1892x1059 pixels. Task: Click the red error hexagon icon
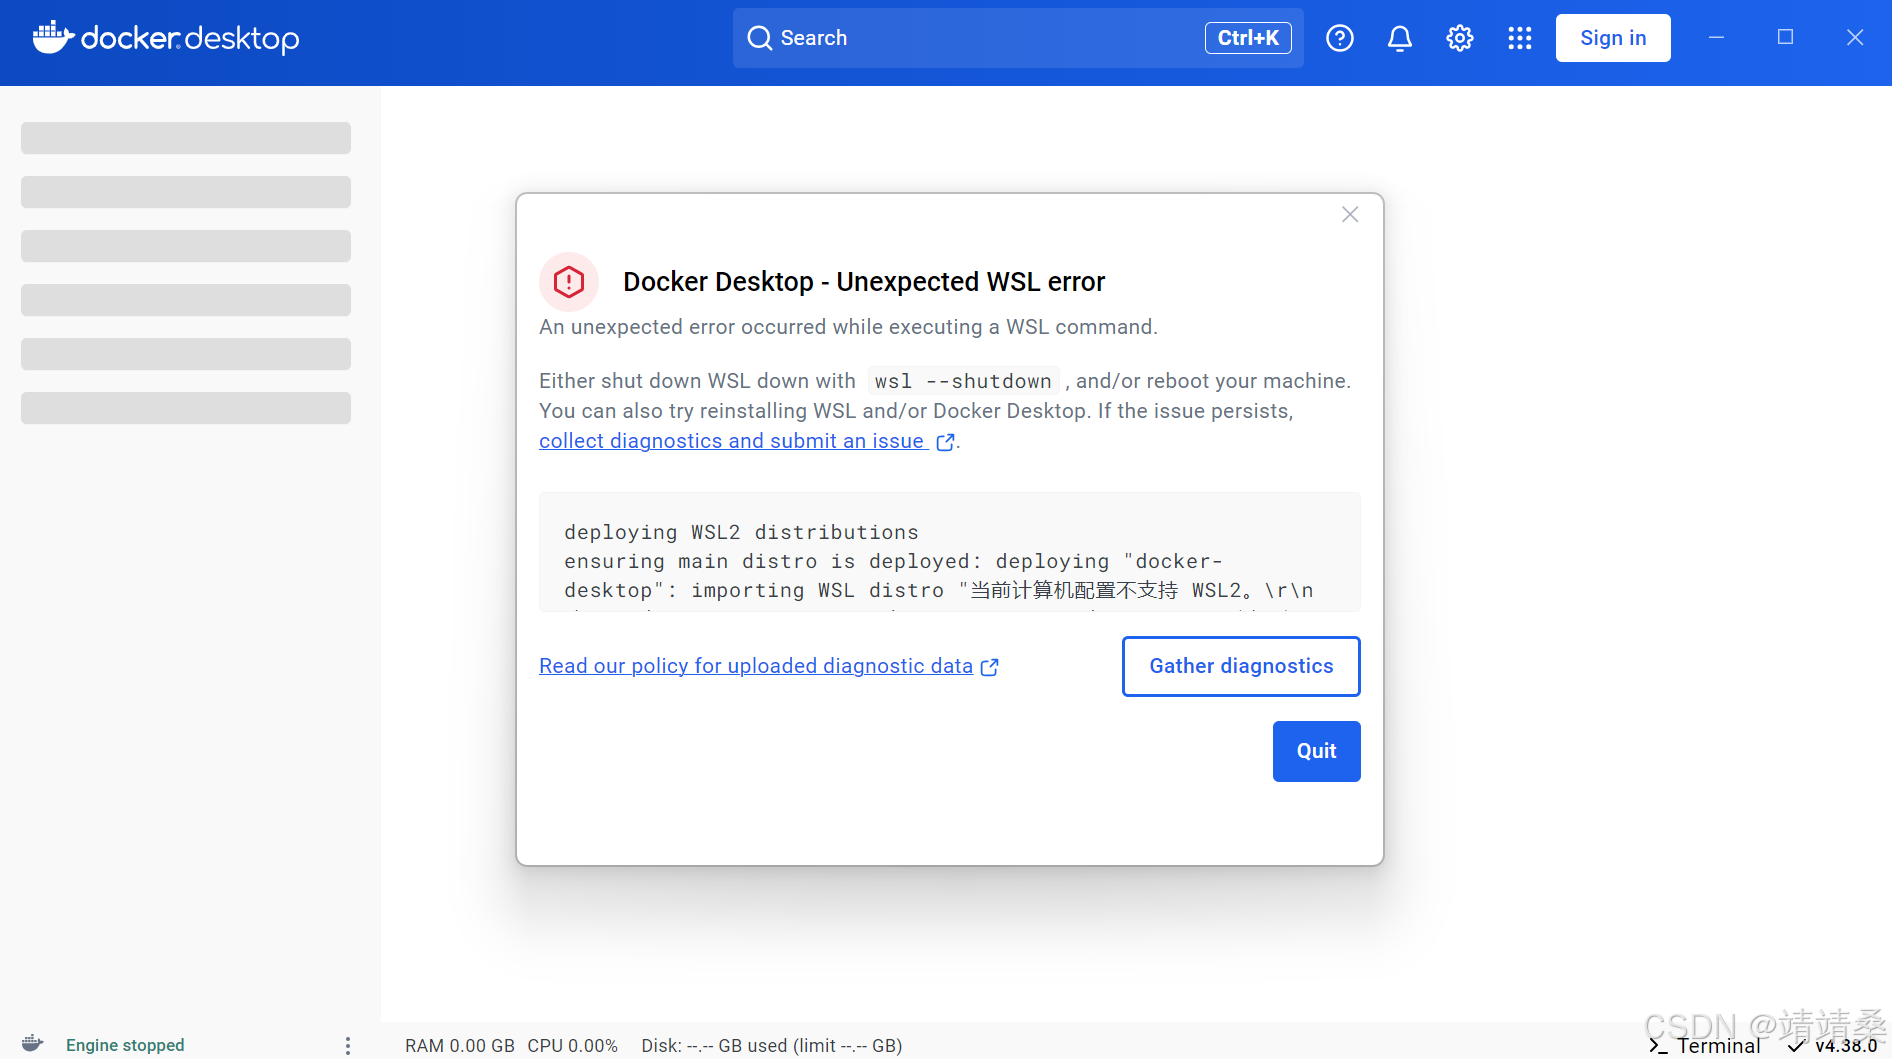tap(569, 282)
